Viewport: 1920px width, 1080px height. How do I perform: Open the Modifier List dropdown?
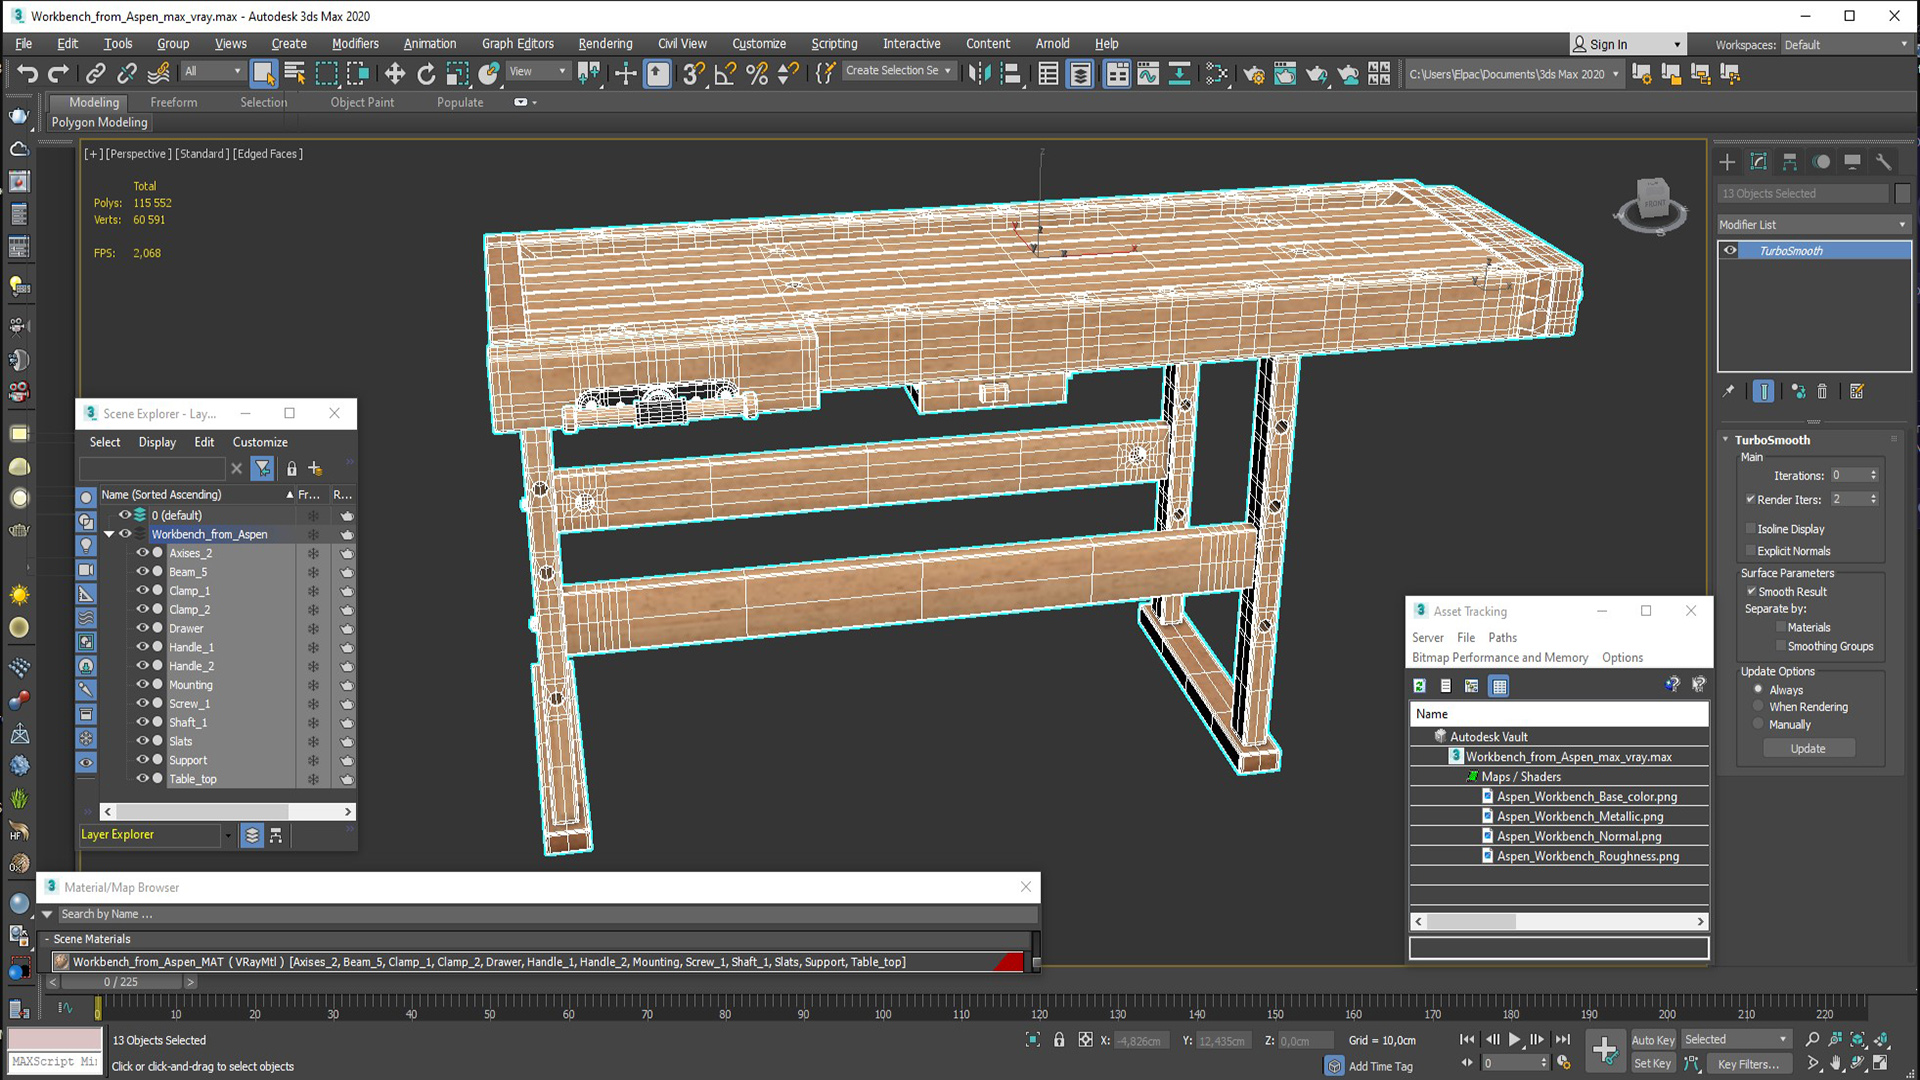[x=1813, y=225]
